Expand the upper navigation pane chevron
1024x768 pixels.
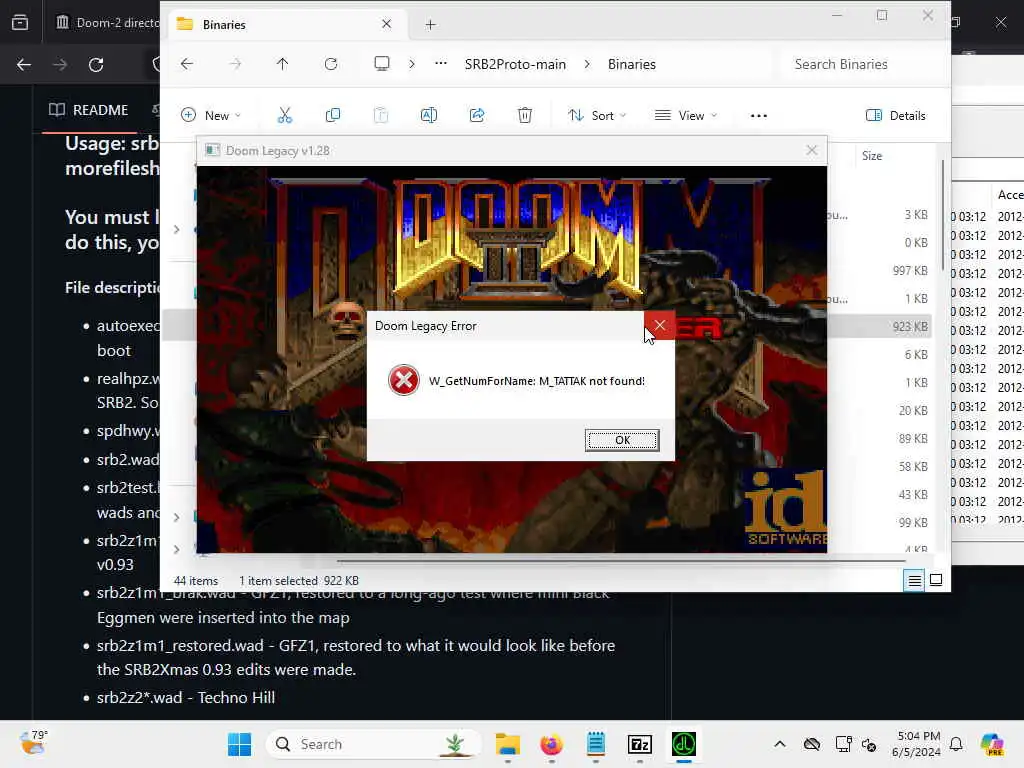pos(176,229)
